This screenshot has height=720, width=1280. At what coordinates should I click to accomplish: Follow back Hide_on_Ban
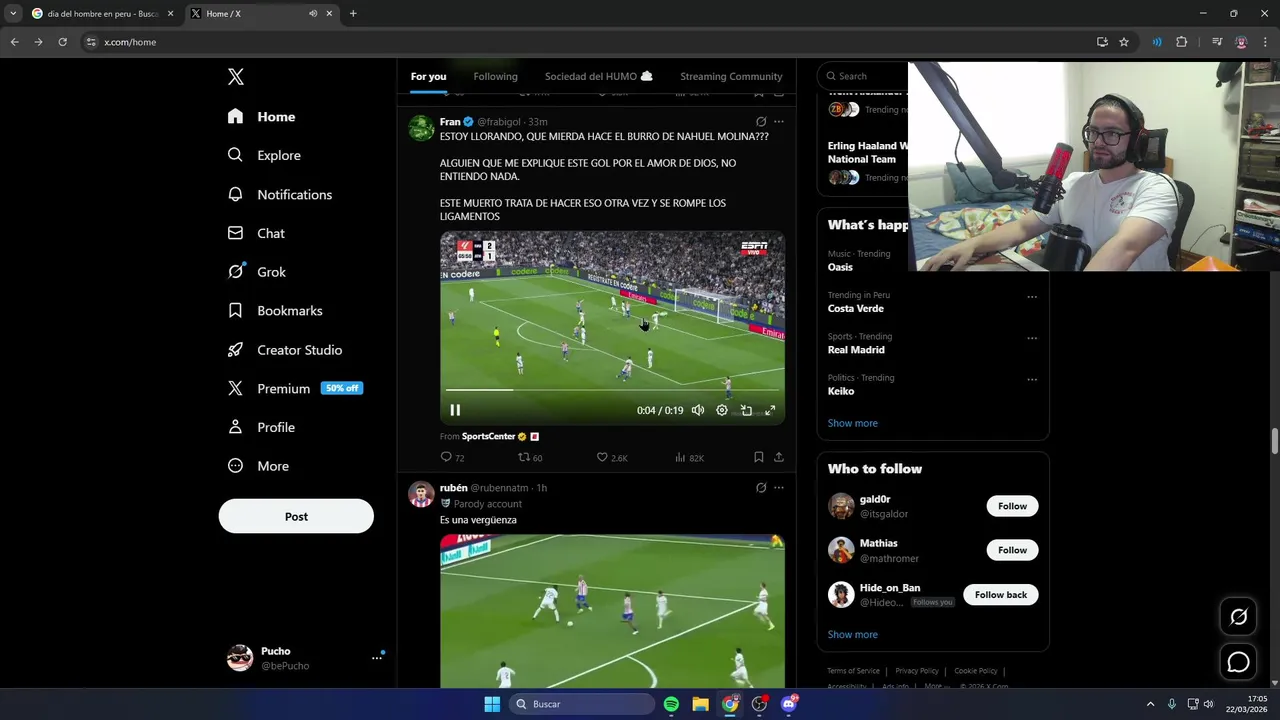click(1000, 595)
